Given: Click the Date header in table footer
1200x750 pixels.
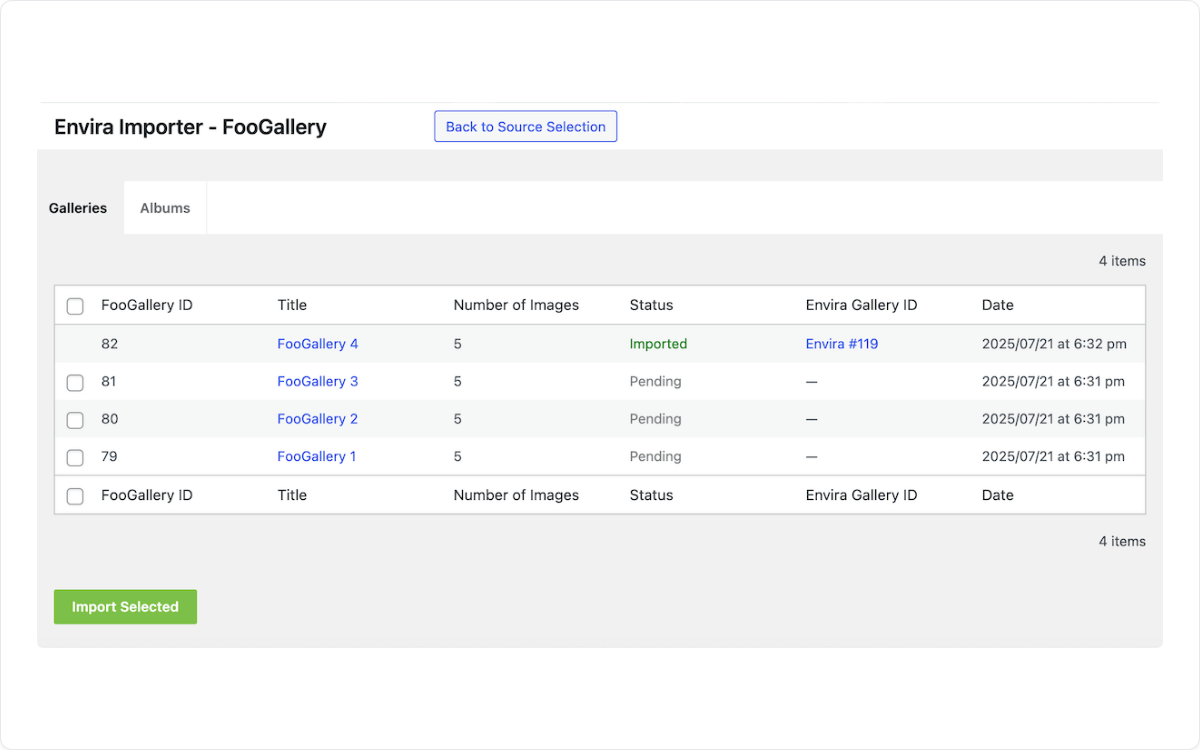Looking at the screenshot, I should (x=998, y=495).
